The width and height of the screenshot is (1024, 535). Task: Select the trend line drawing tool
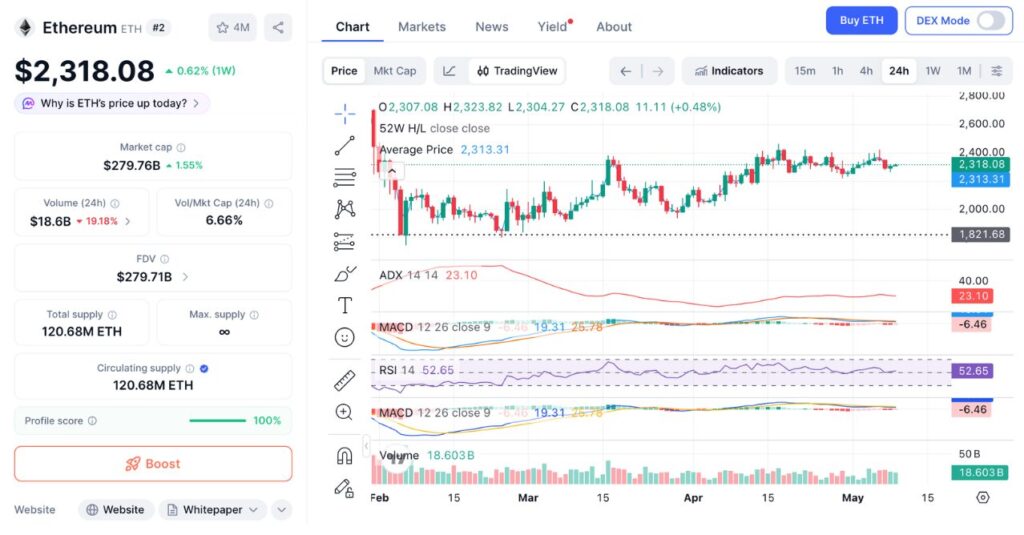(345, 146)
